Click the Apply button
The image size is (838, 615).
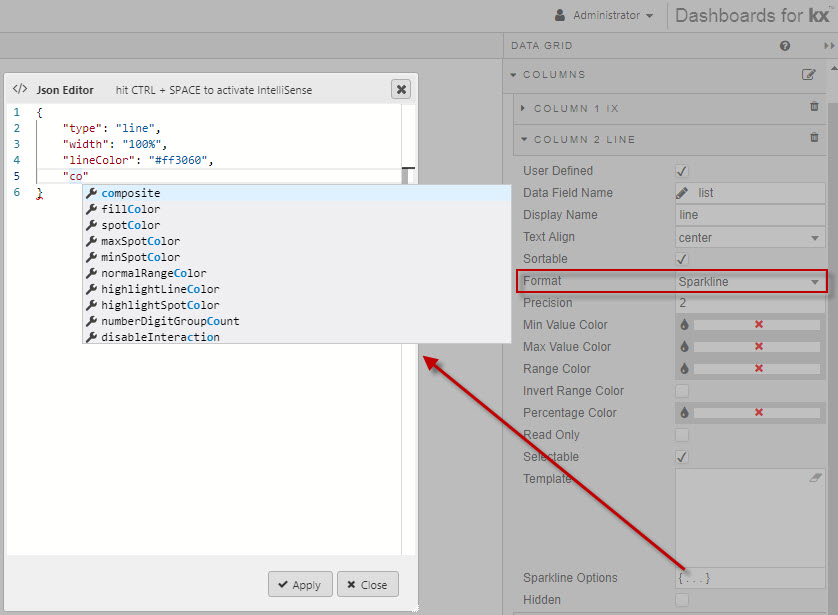299,584
